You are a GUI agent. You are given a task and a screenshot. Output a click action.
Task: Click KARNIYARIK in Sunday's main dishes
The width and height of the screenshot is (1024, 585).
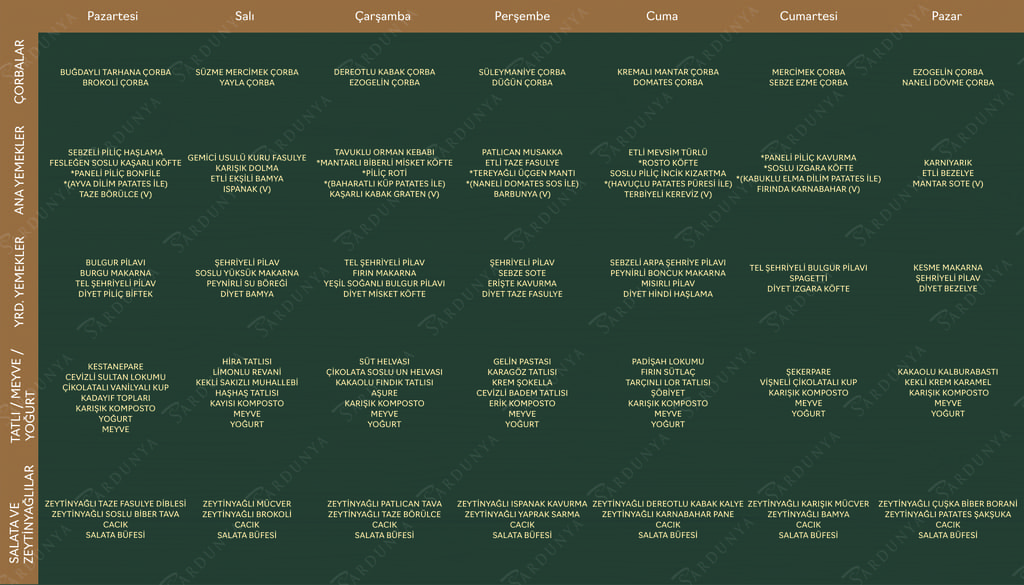pyautogui.click(x=947, y=162)
